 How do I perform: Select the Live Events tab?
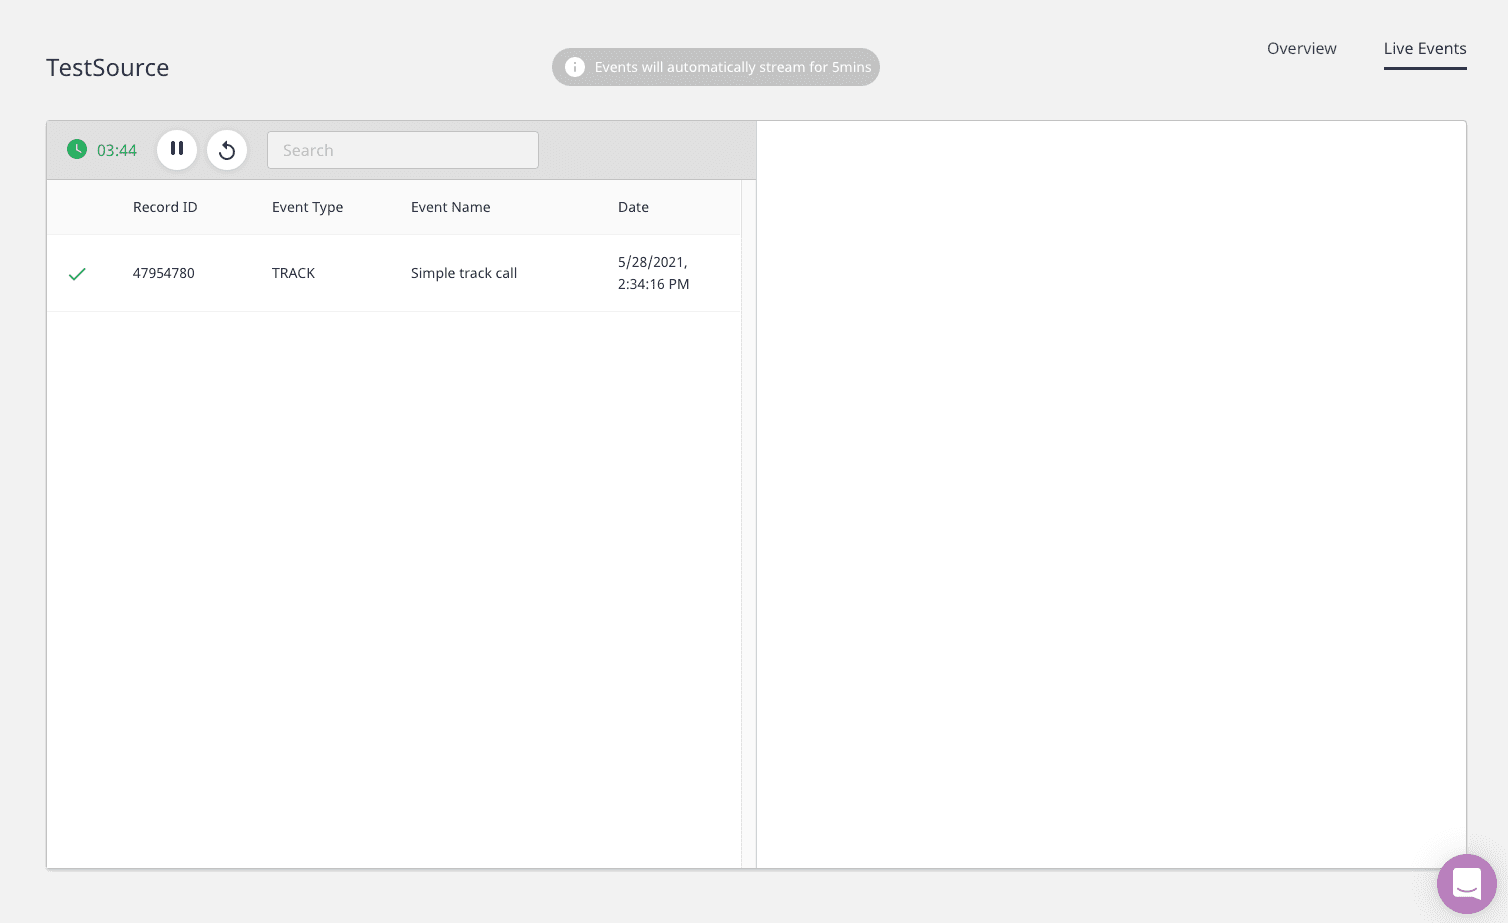(x=1424, y=48)
